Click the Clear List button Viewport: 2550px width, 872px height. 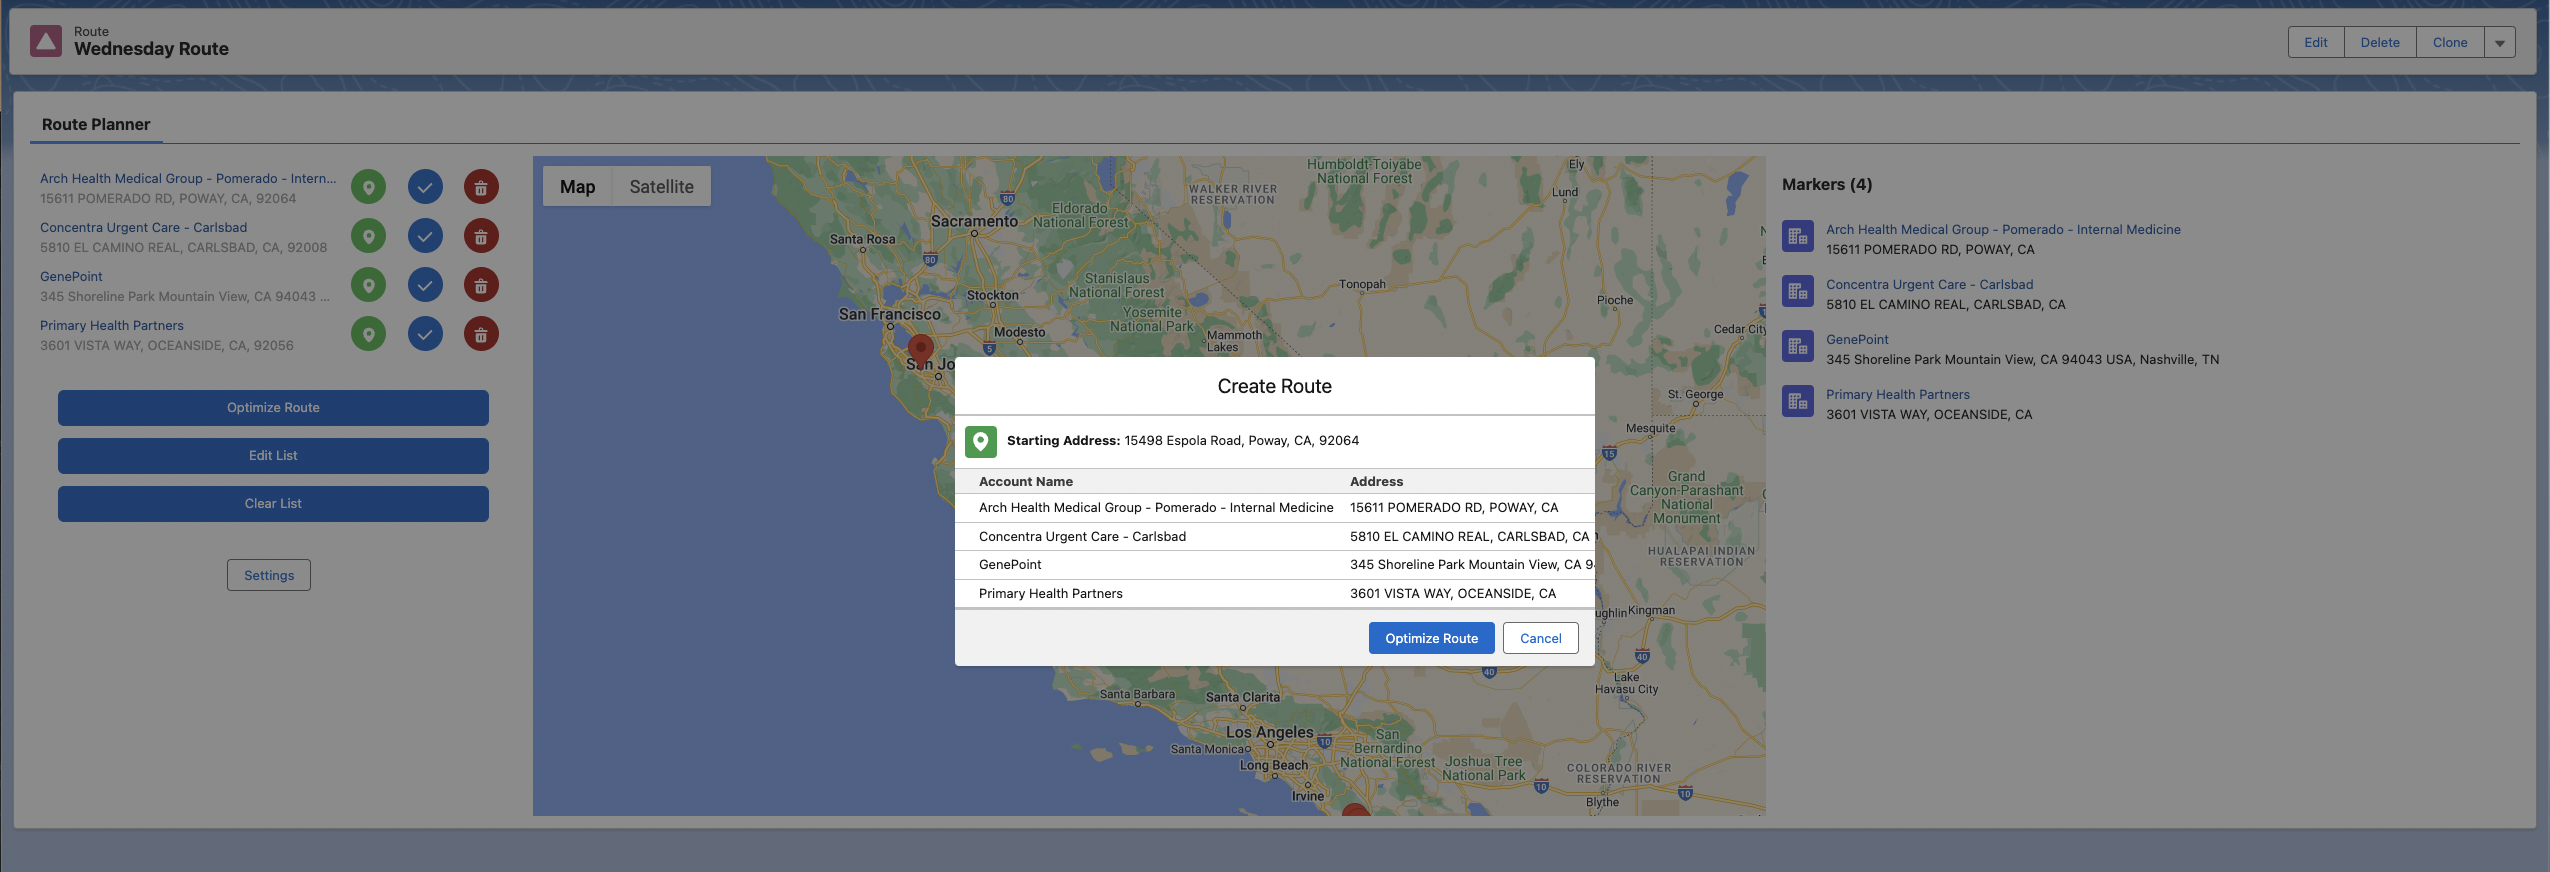click(x=273, y=504)
